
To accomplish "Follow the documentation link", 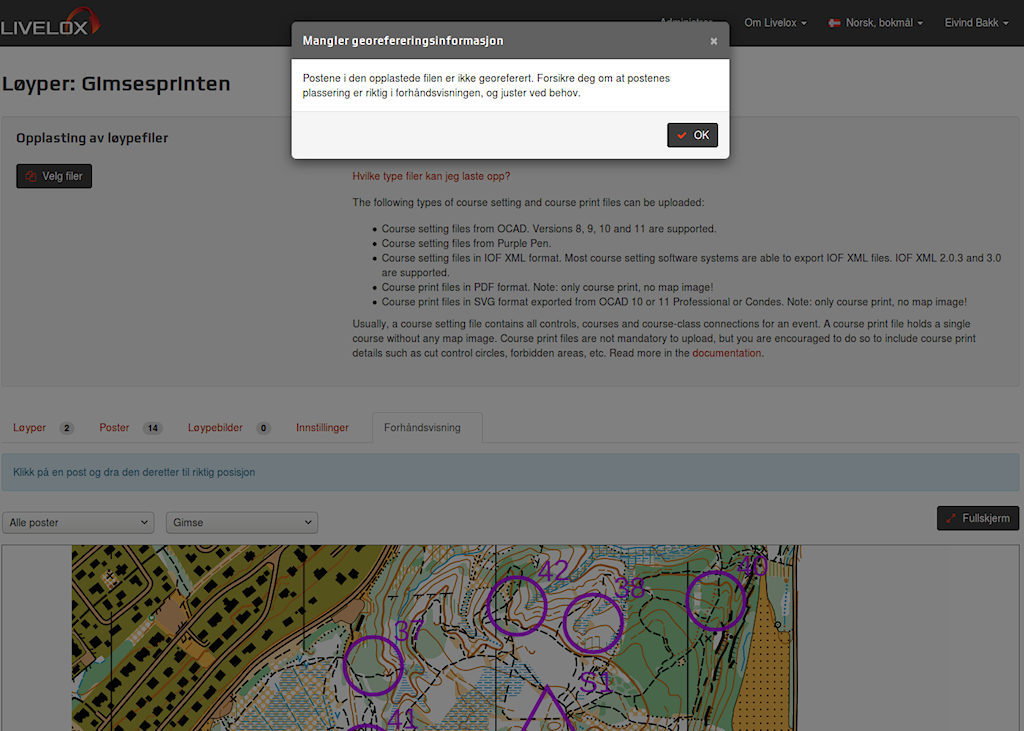I will click(x=726, y=353).
